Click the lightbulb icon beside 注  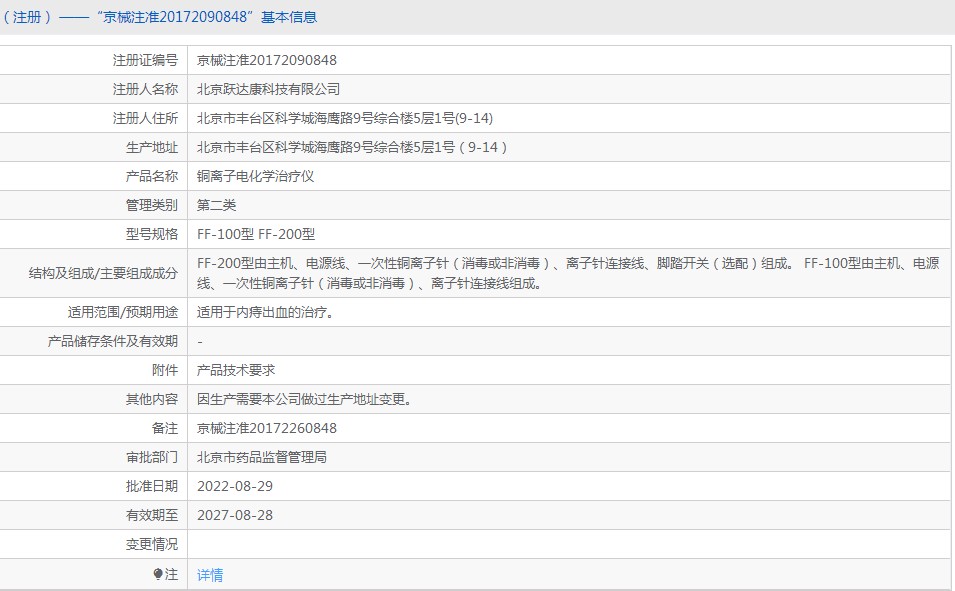tap(158, 574)
